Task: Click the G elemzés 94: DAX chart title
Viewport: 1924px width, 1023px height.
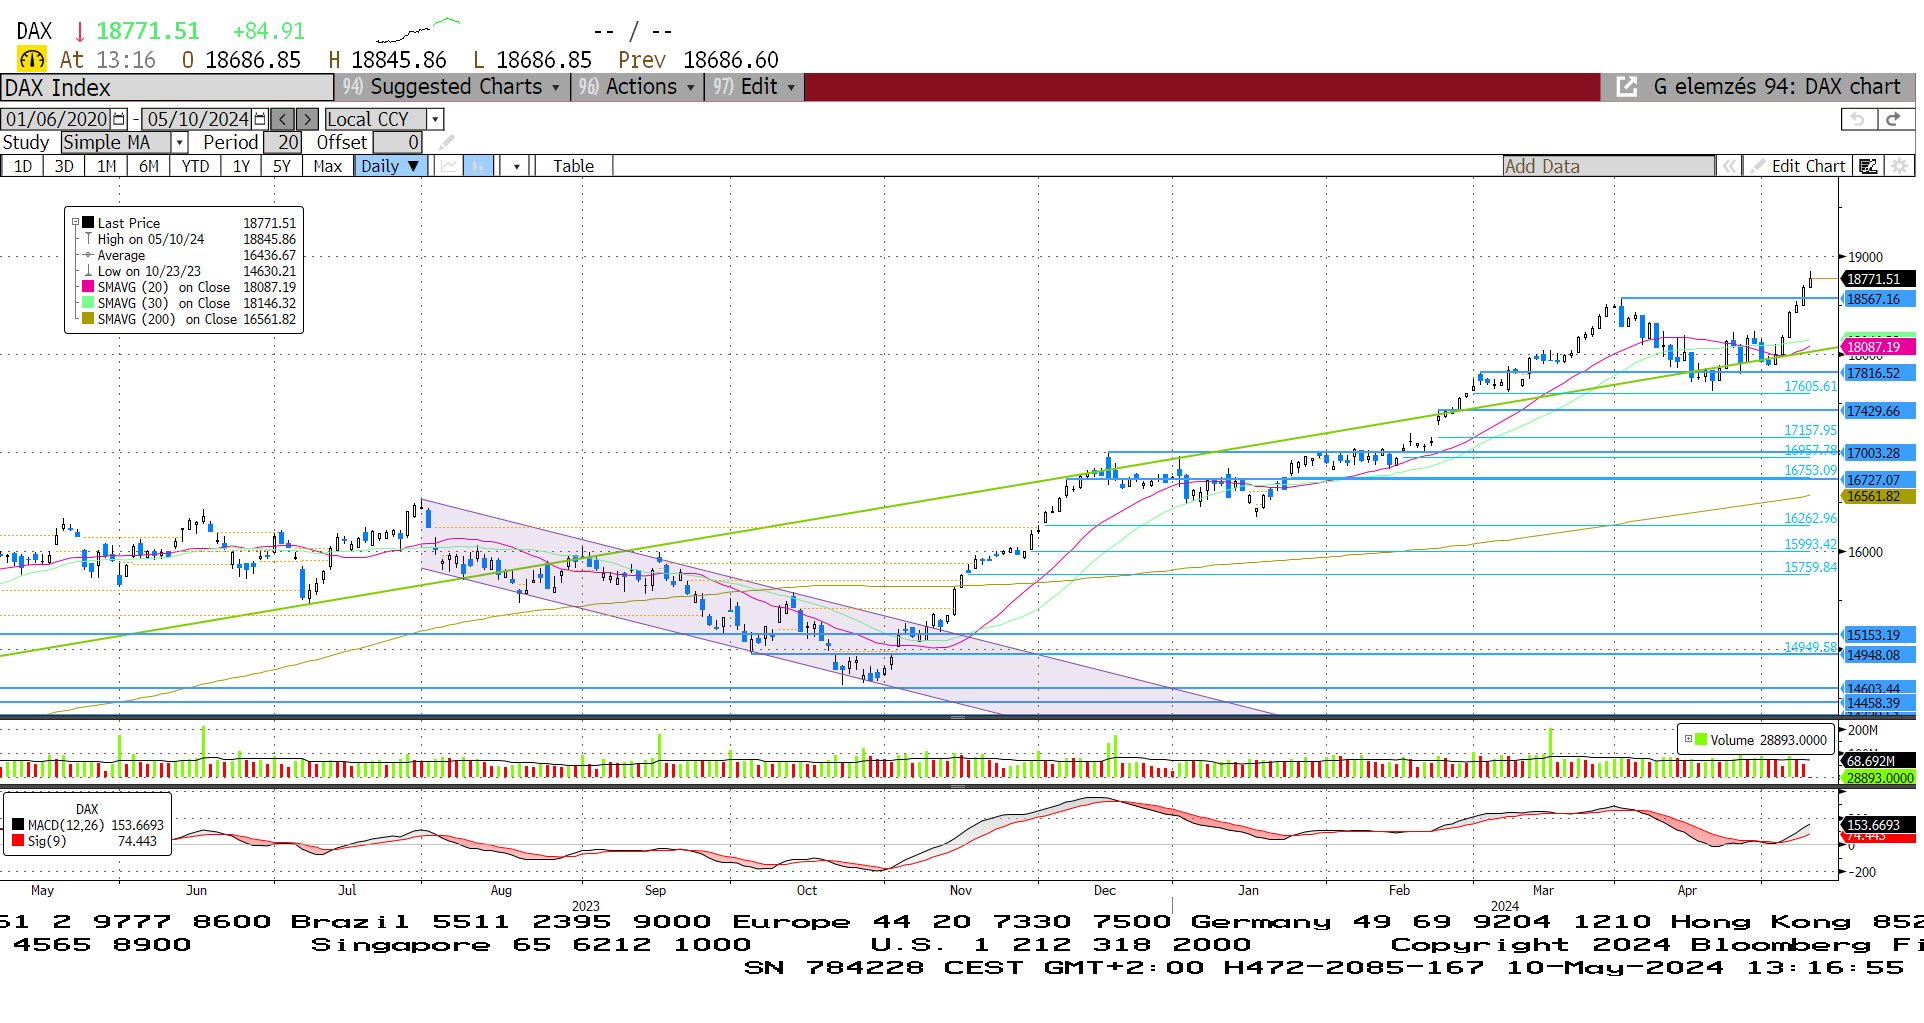Action: point(1776,87)
